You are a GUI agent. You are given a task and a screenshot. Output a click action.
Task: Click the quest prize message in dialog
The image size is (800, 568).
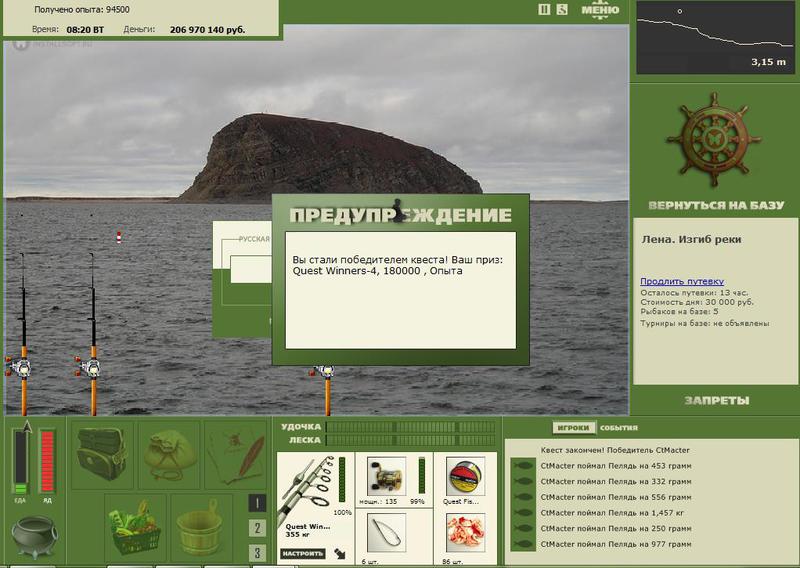[x=397, y=265]
